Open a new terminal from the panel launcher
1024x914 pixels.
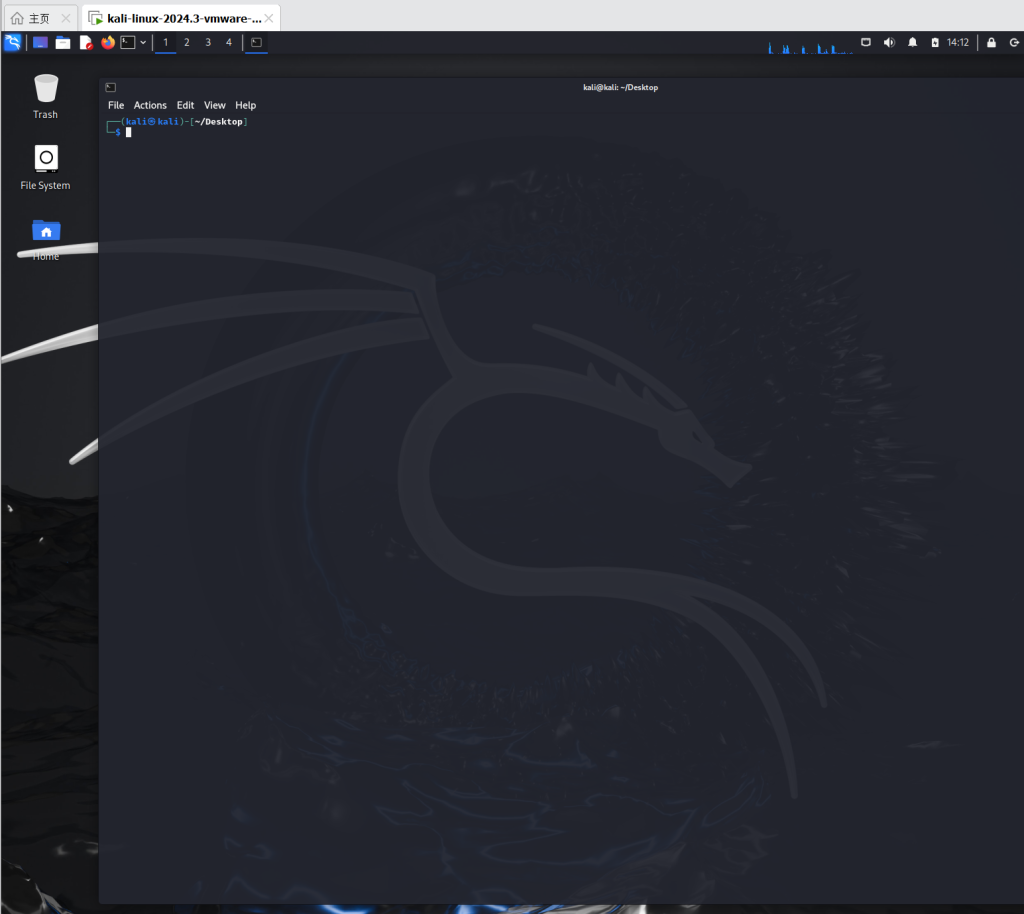[128, 42]
